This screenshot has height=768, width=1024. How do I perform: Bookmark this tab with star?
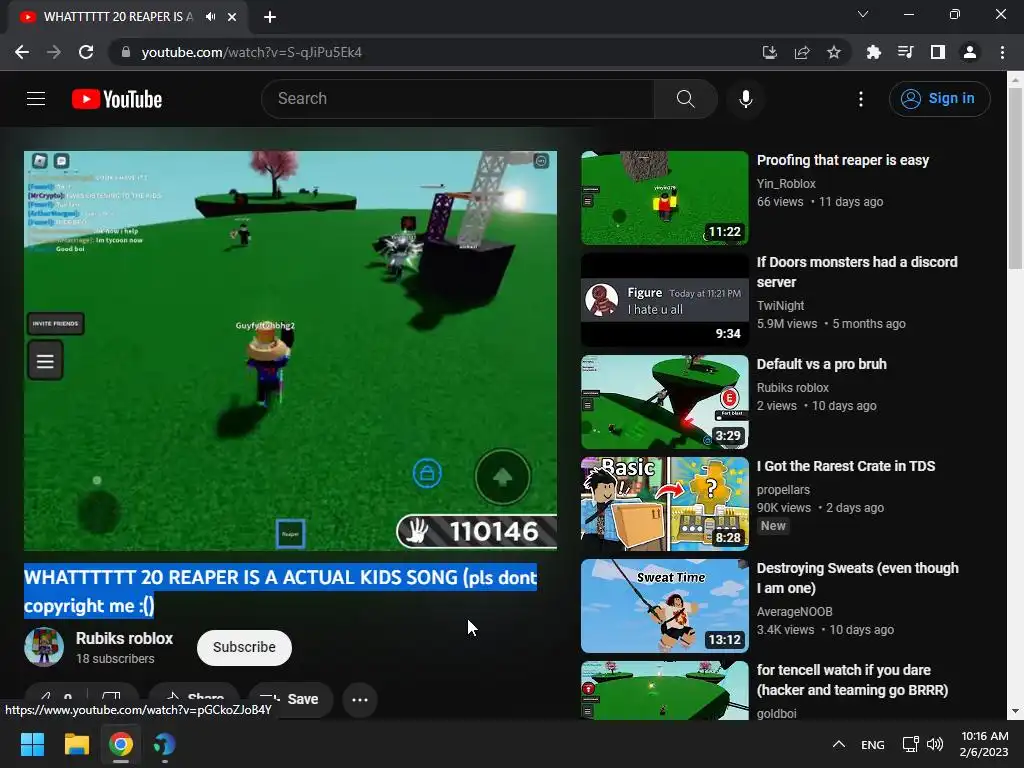click(x=834, y=52)
